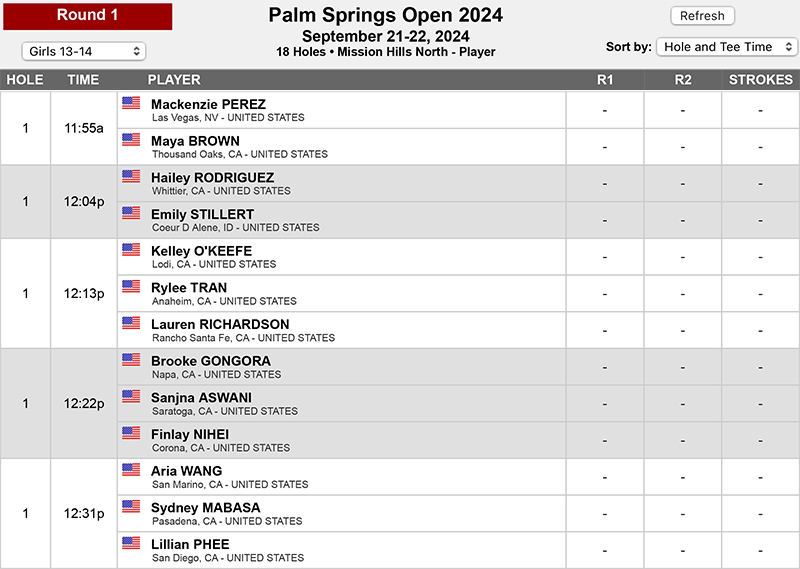The width and height of the screenshot is (800, 569).
Task: Open the Girls 13-14 division dropdown
Action: [84, 51]
